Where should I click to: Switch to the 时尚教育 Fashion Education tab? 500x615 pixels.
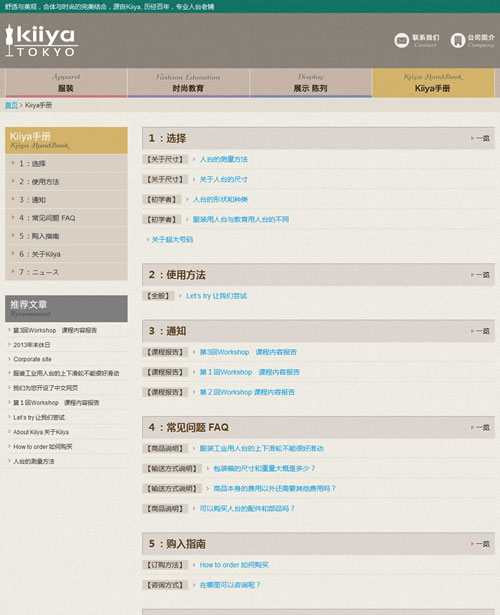188,83
